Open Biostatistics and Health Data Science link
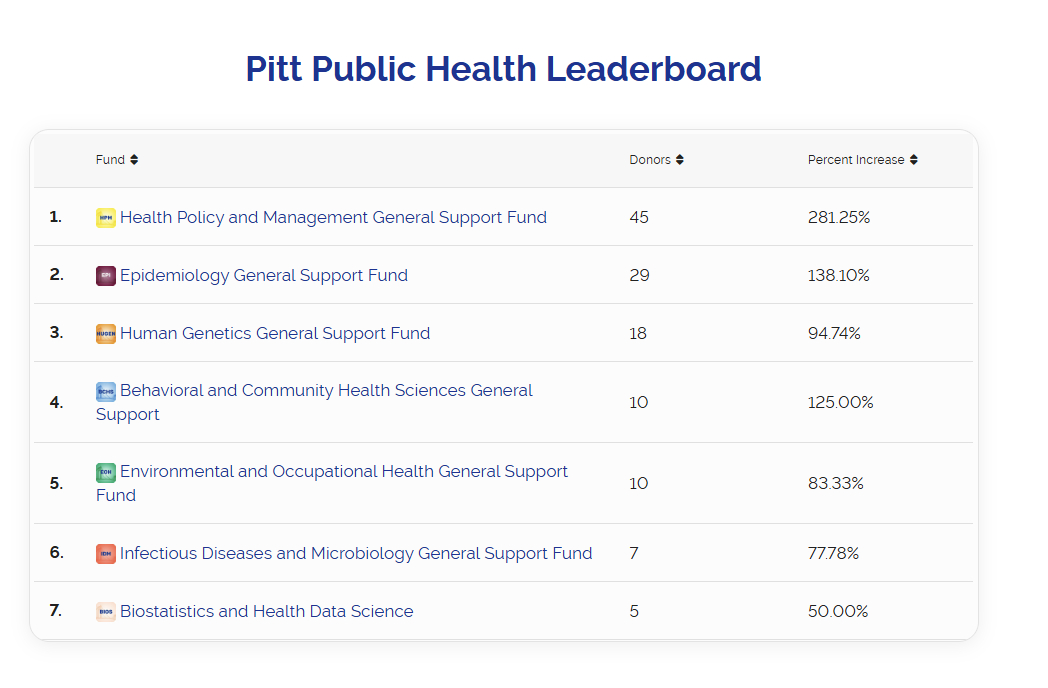 click(267, 612)
